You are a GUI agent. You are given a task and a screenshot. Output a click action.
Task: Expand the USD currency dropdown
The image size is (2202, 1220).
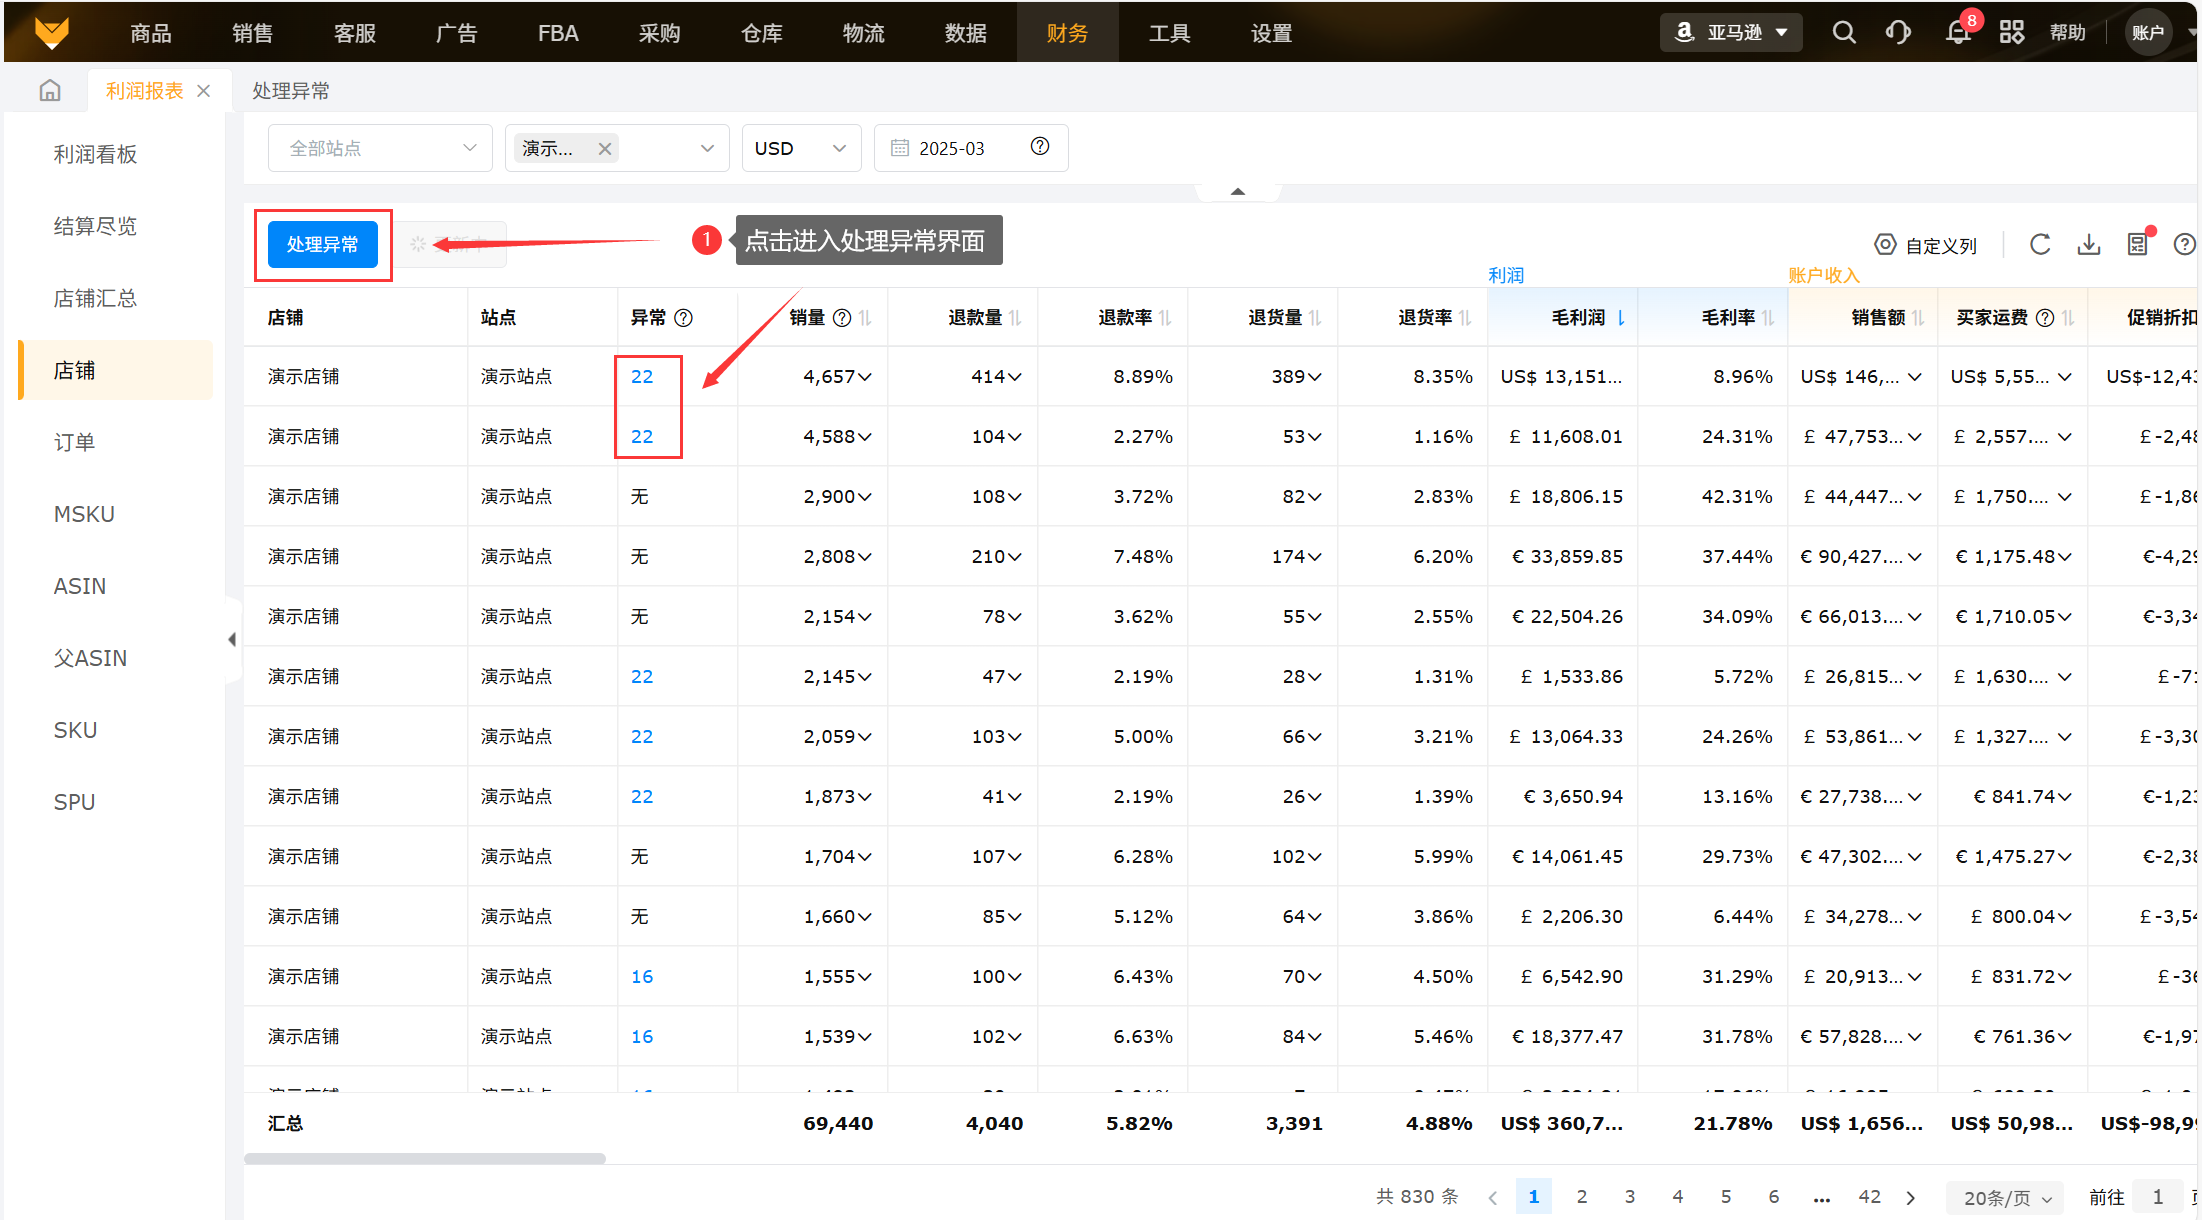coord(801,148)
